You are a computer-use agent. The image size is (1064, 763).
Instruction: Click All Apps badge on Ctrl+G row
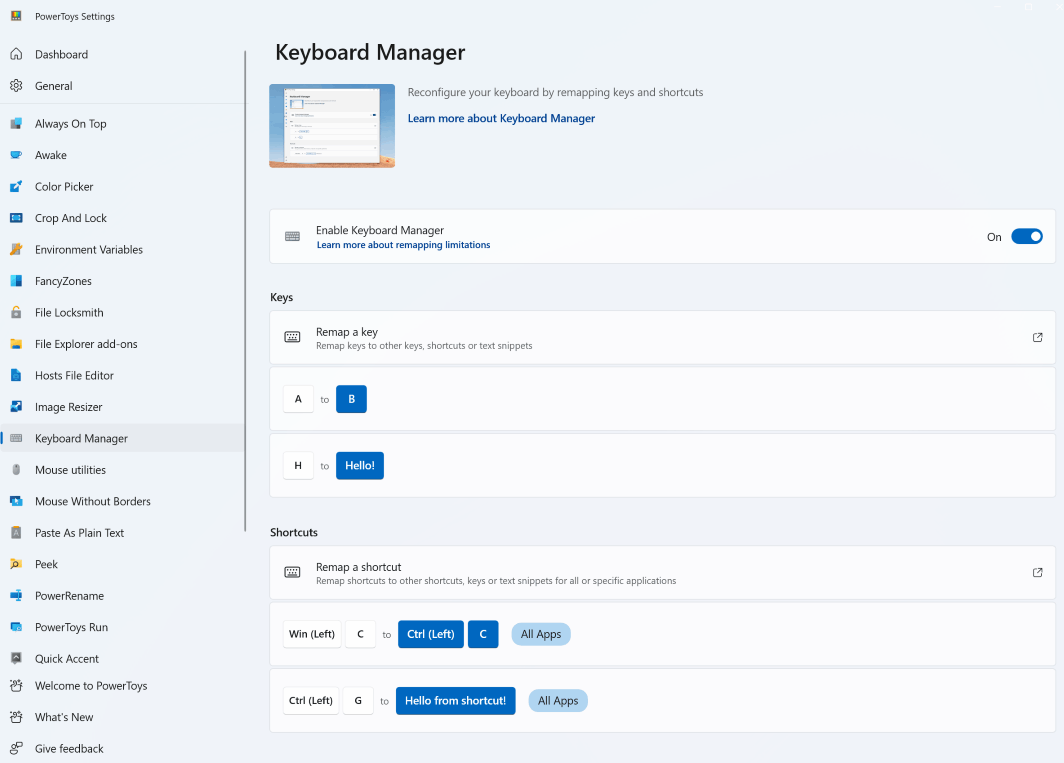pyautogui.click(x=558, y=701)
